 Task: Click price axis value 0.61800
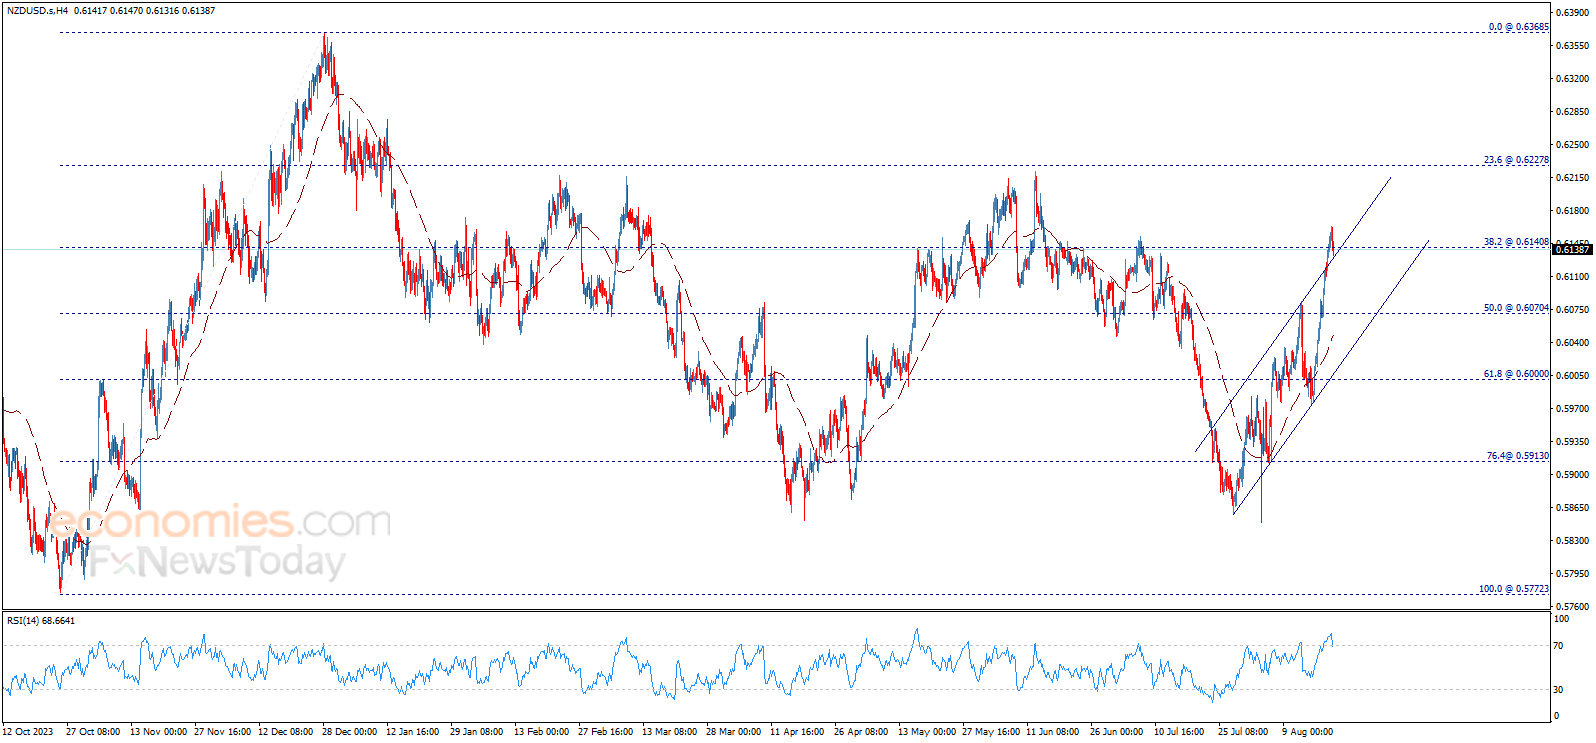(1572, 211)
